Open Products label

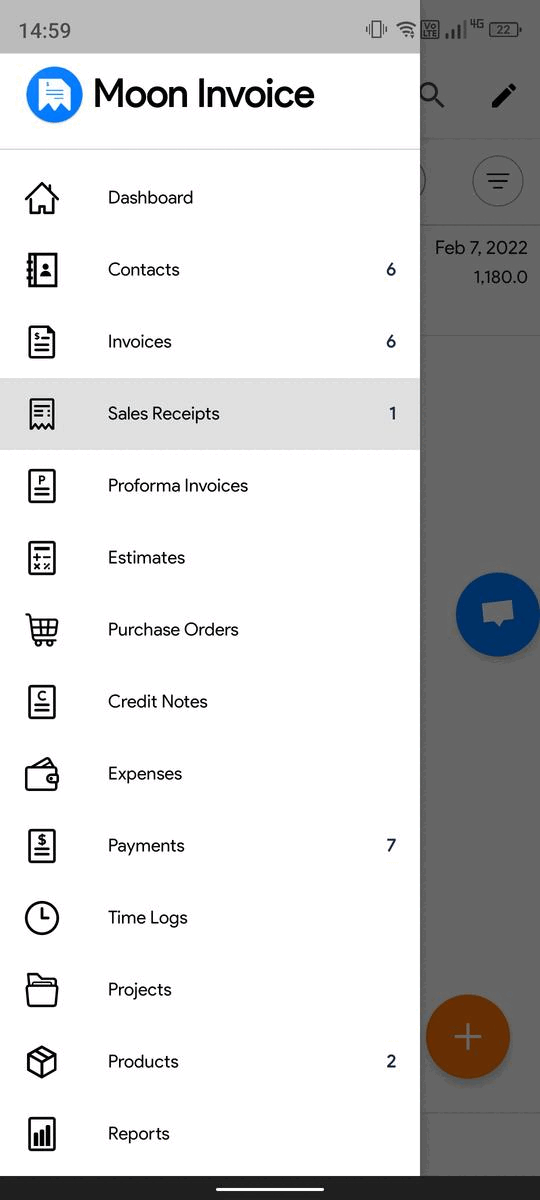click(143, 1062)
